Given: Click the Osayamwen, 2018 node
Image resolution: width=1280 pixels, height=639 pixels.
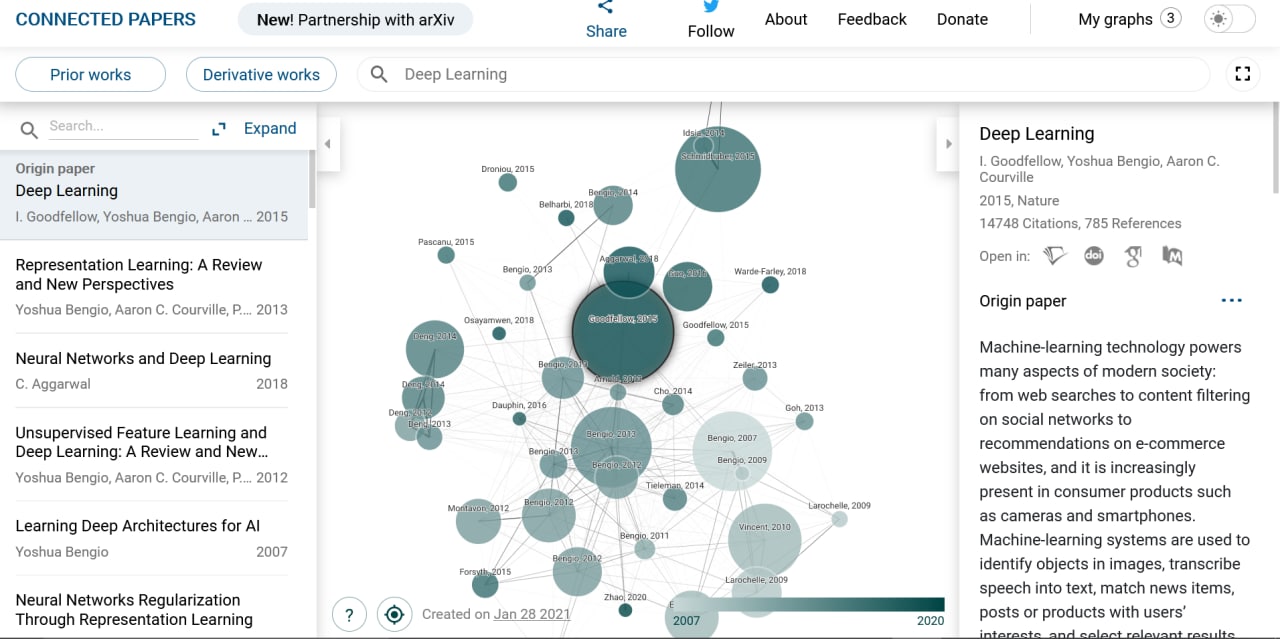Looking at the screenshot, I should [499, 333].
